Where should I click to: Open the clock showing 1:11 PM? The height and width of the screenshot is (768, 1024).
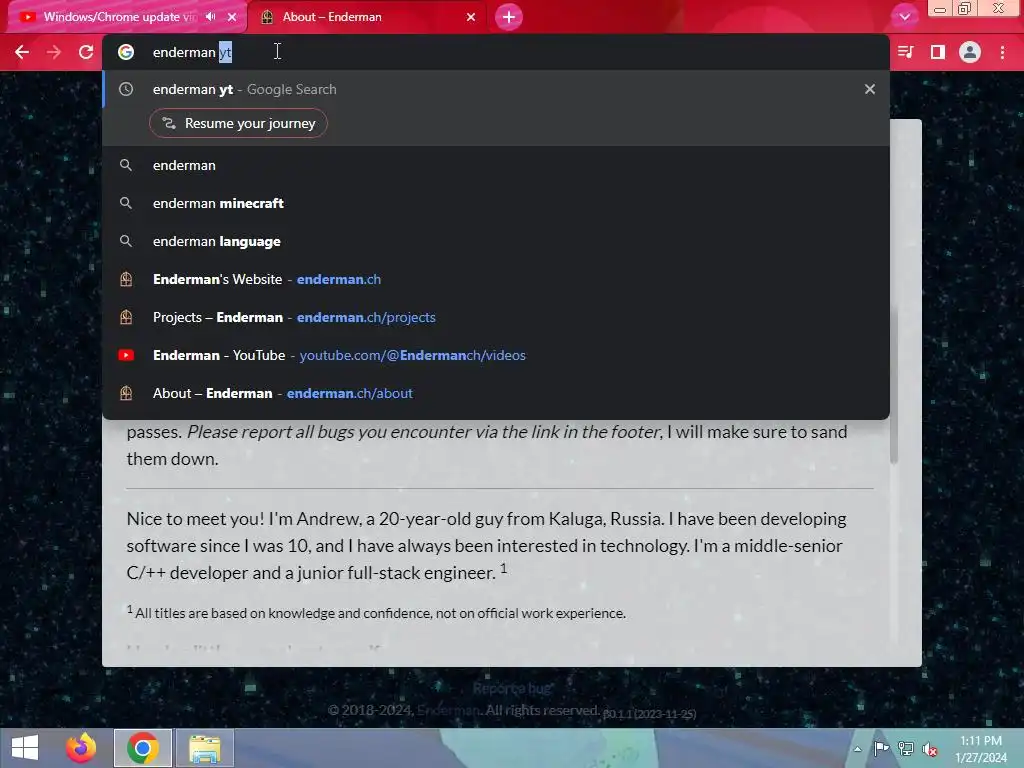click(x=981, y=748)
